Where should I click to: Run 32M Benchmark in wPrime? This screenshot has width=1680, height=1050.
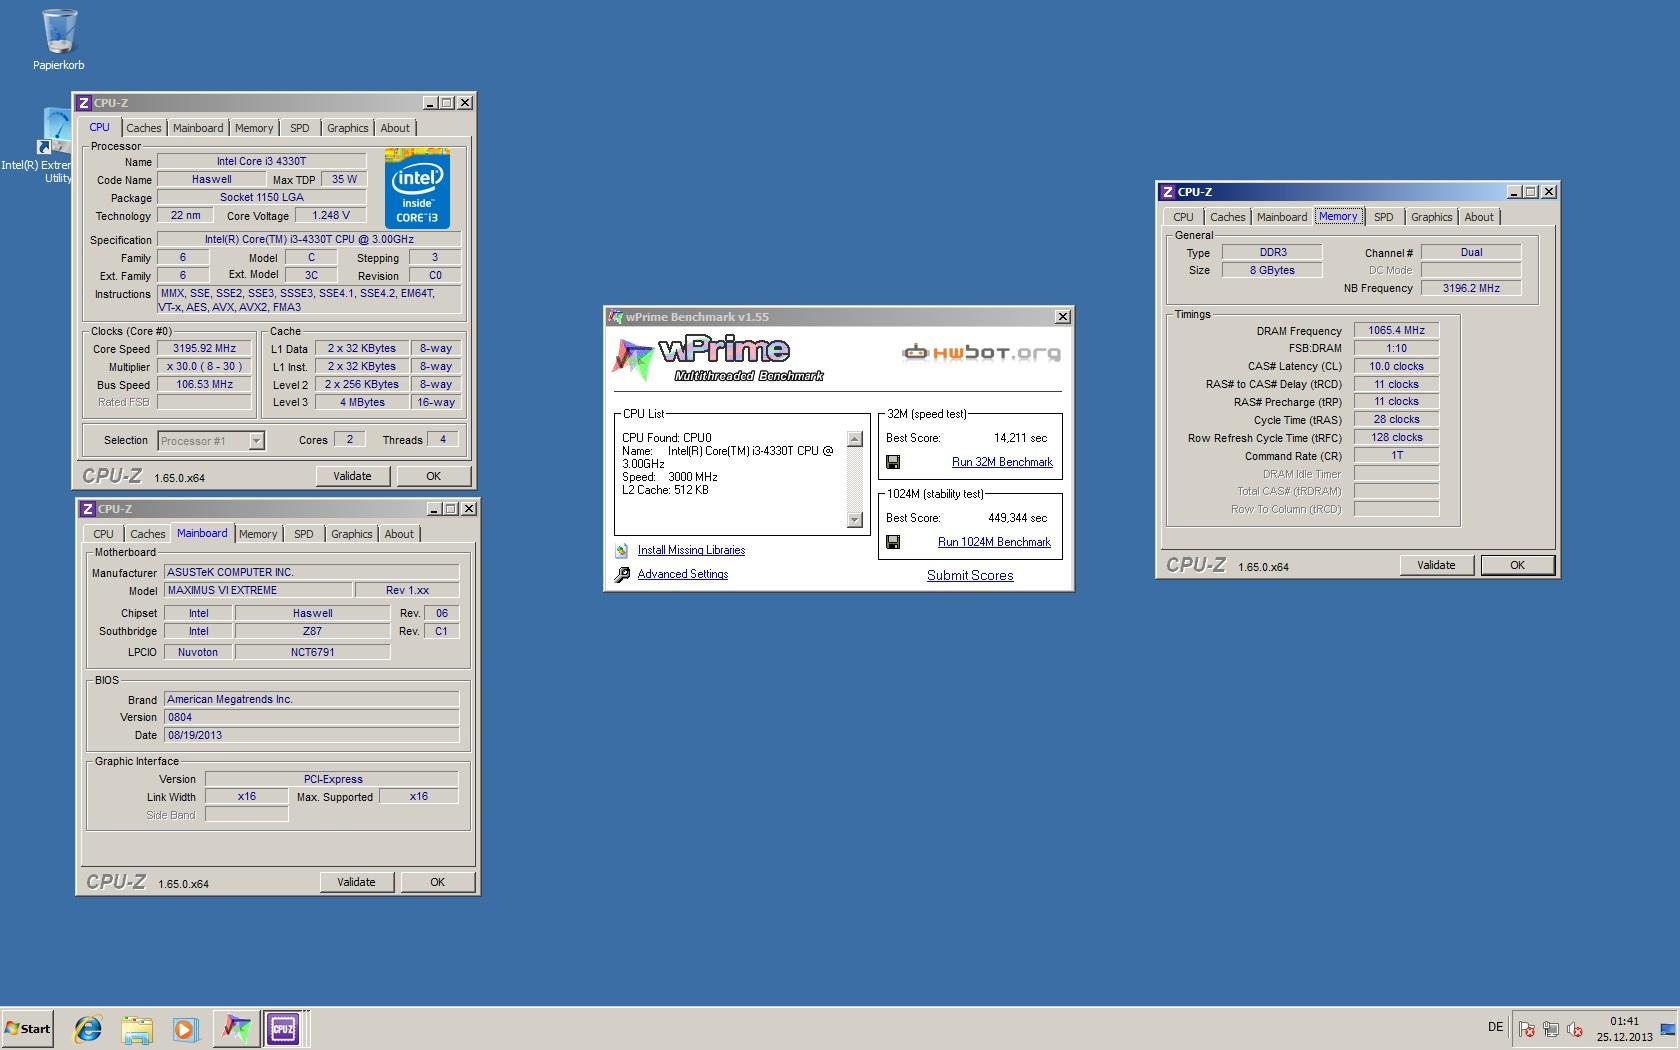(1002, 462)
